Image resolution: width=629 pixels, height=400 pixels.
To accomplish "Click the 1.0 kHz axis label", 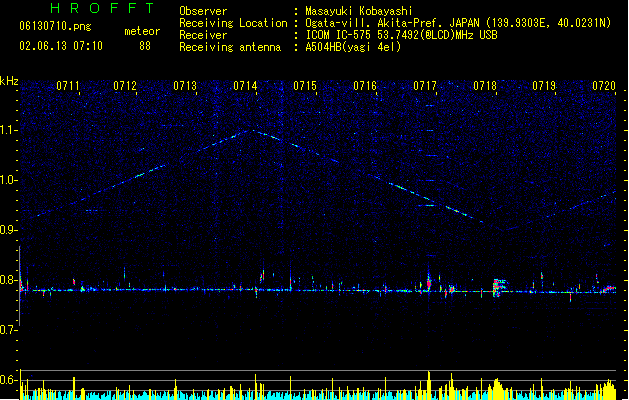I will [x=9, y=180].
